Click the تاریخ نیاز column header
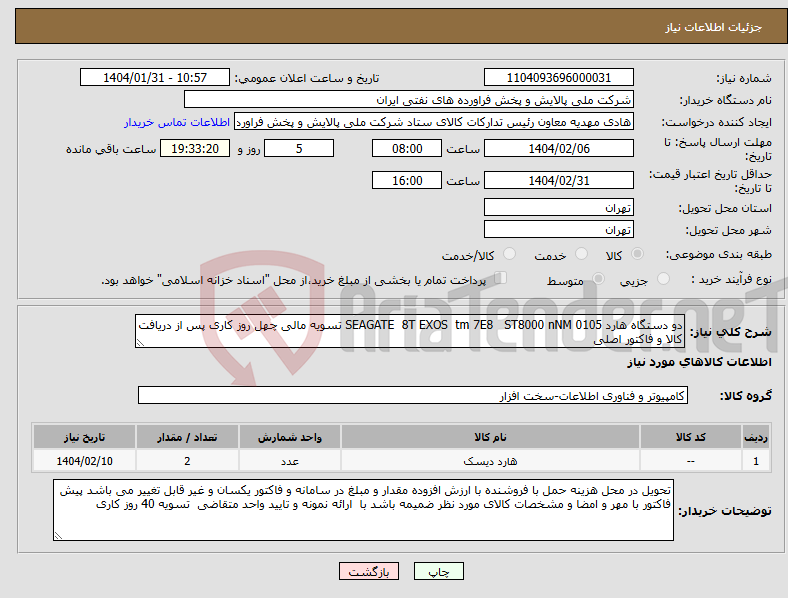Image resolution: width=788 pixels, height=598 pixels. pyautogui.click(x=84, y=437)
